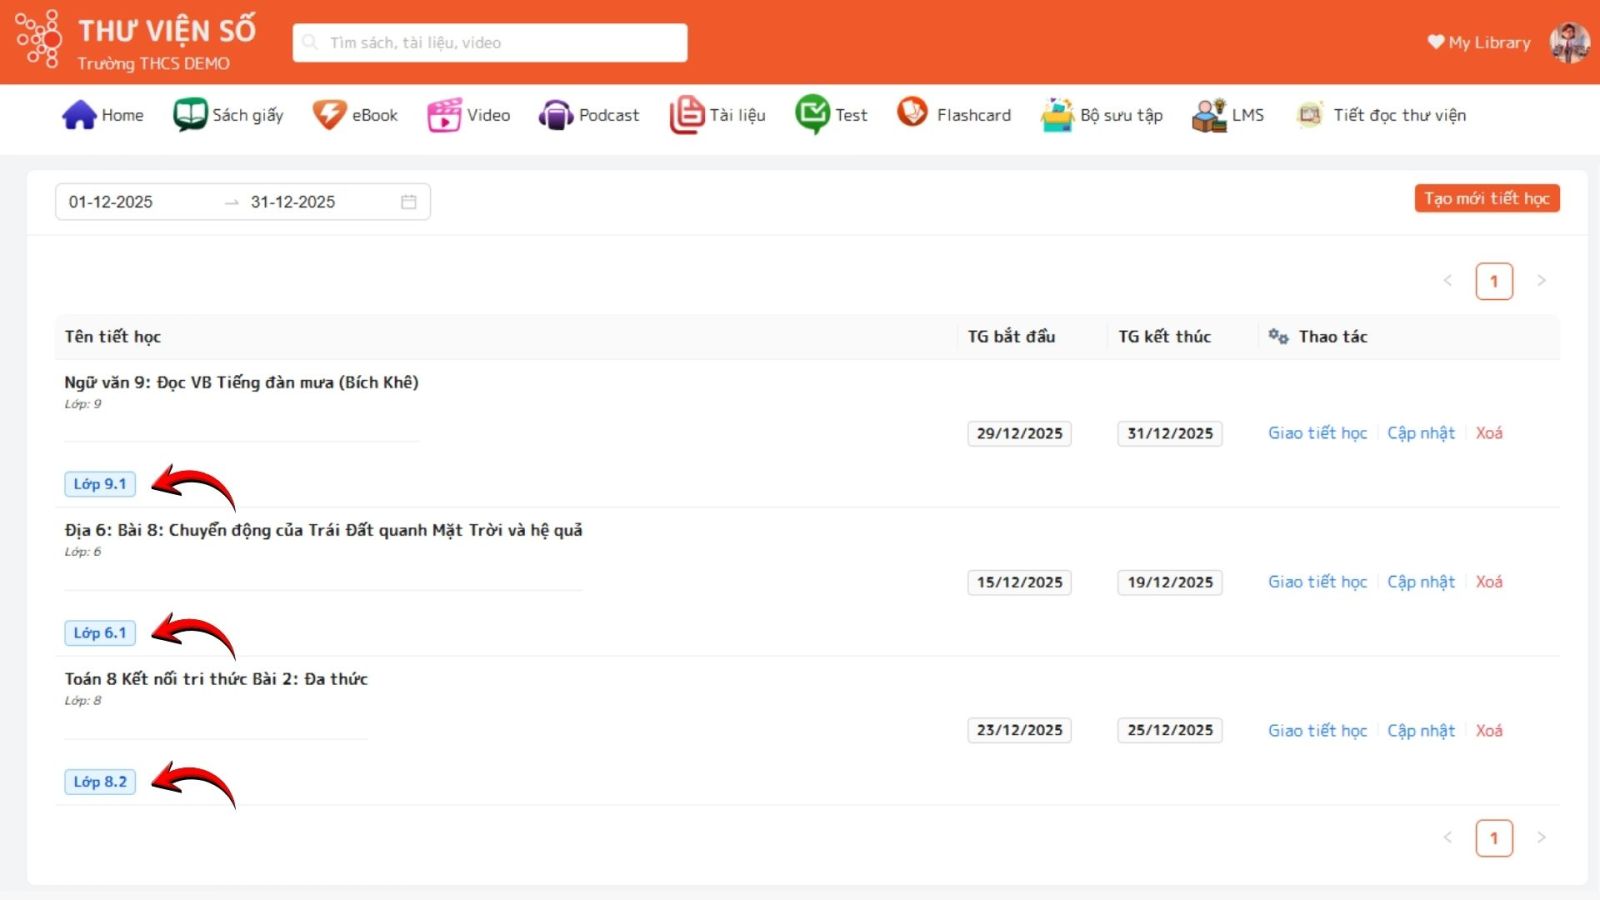Open the Flashcard icon
Viewport: 1600px width, 900px height.
[x=912, y=112]
